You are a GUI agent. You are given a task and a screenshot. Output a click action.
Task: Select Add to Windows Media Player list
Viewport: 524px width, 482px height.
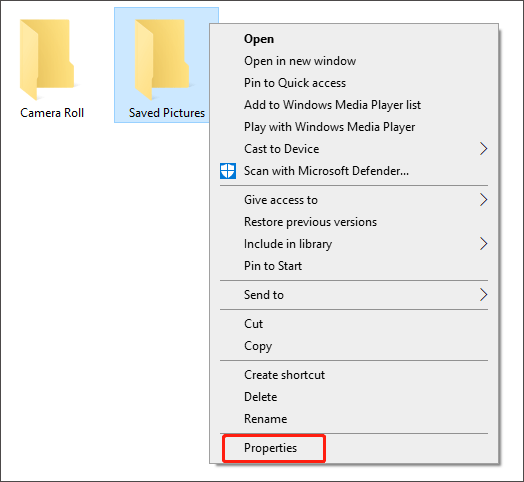coord(332,105)
